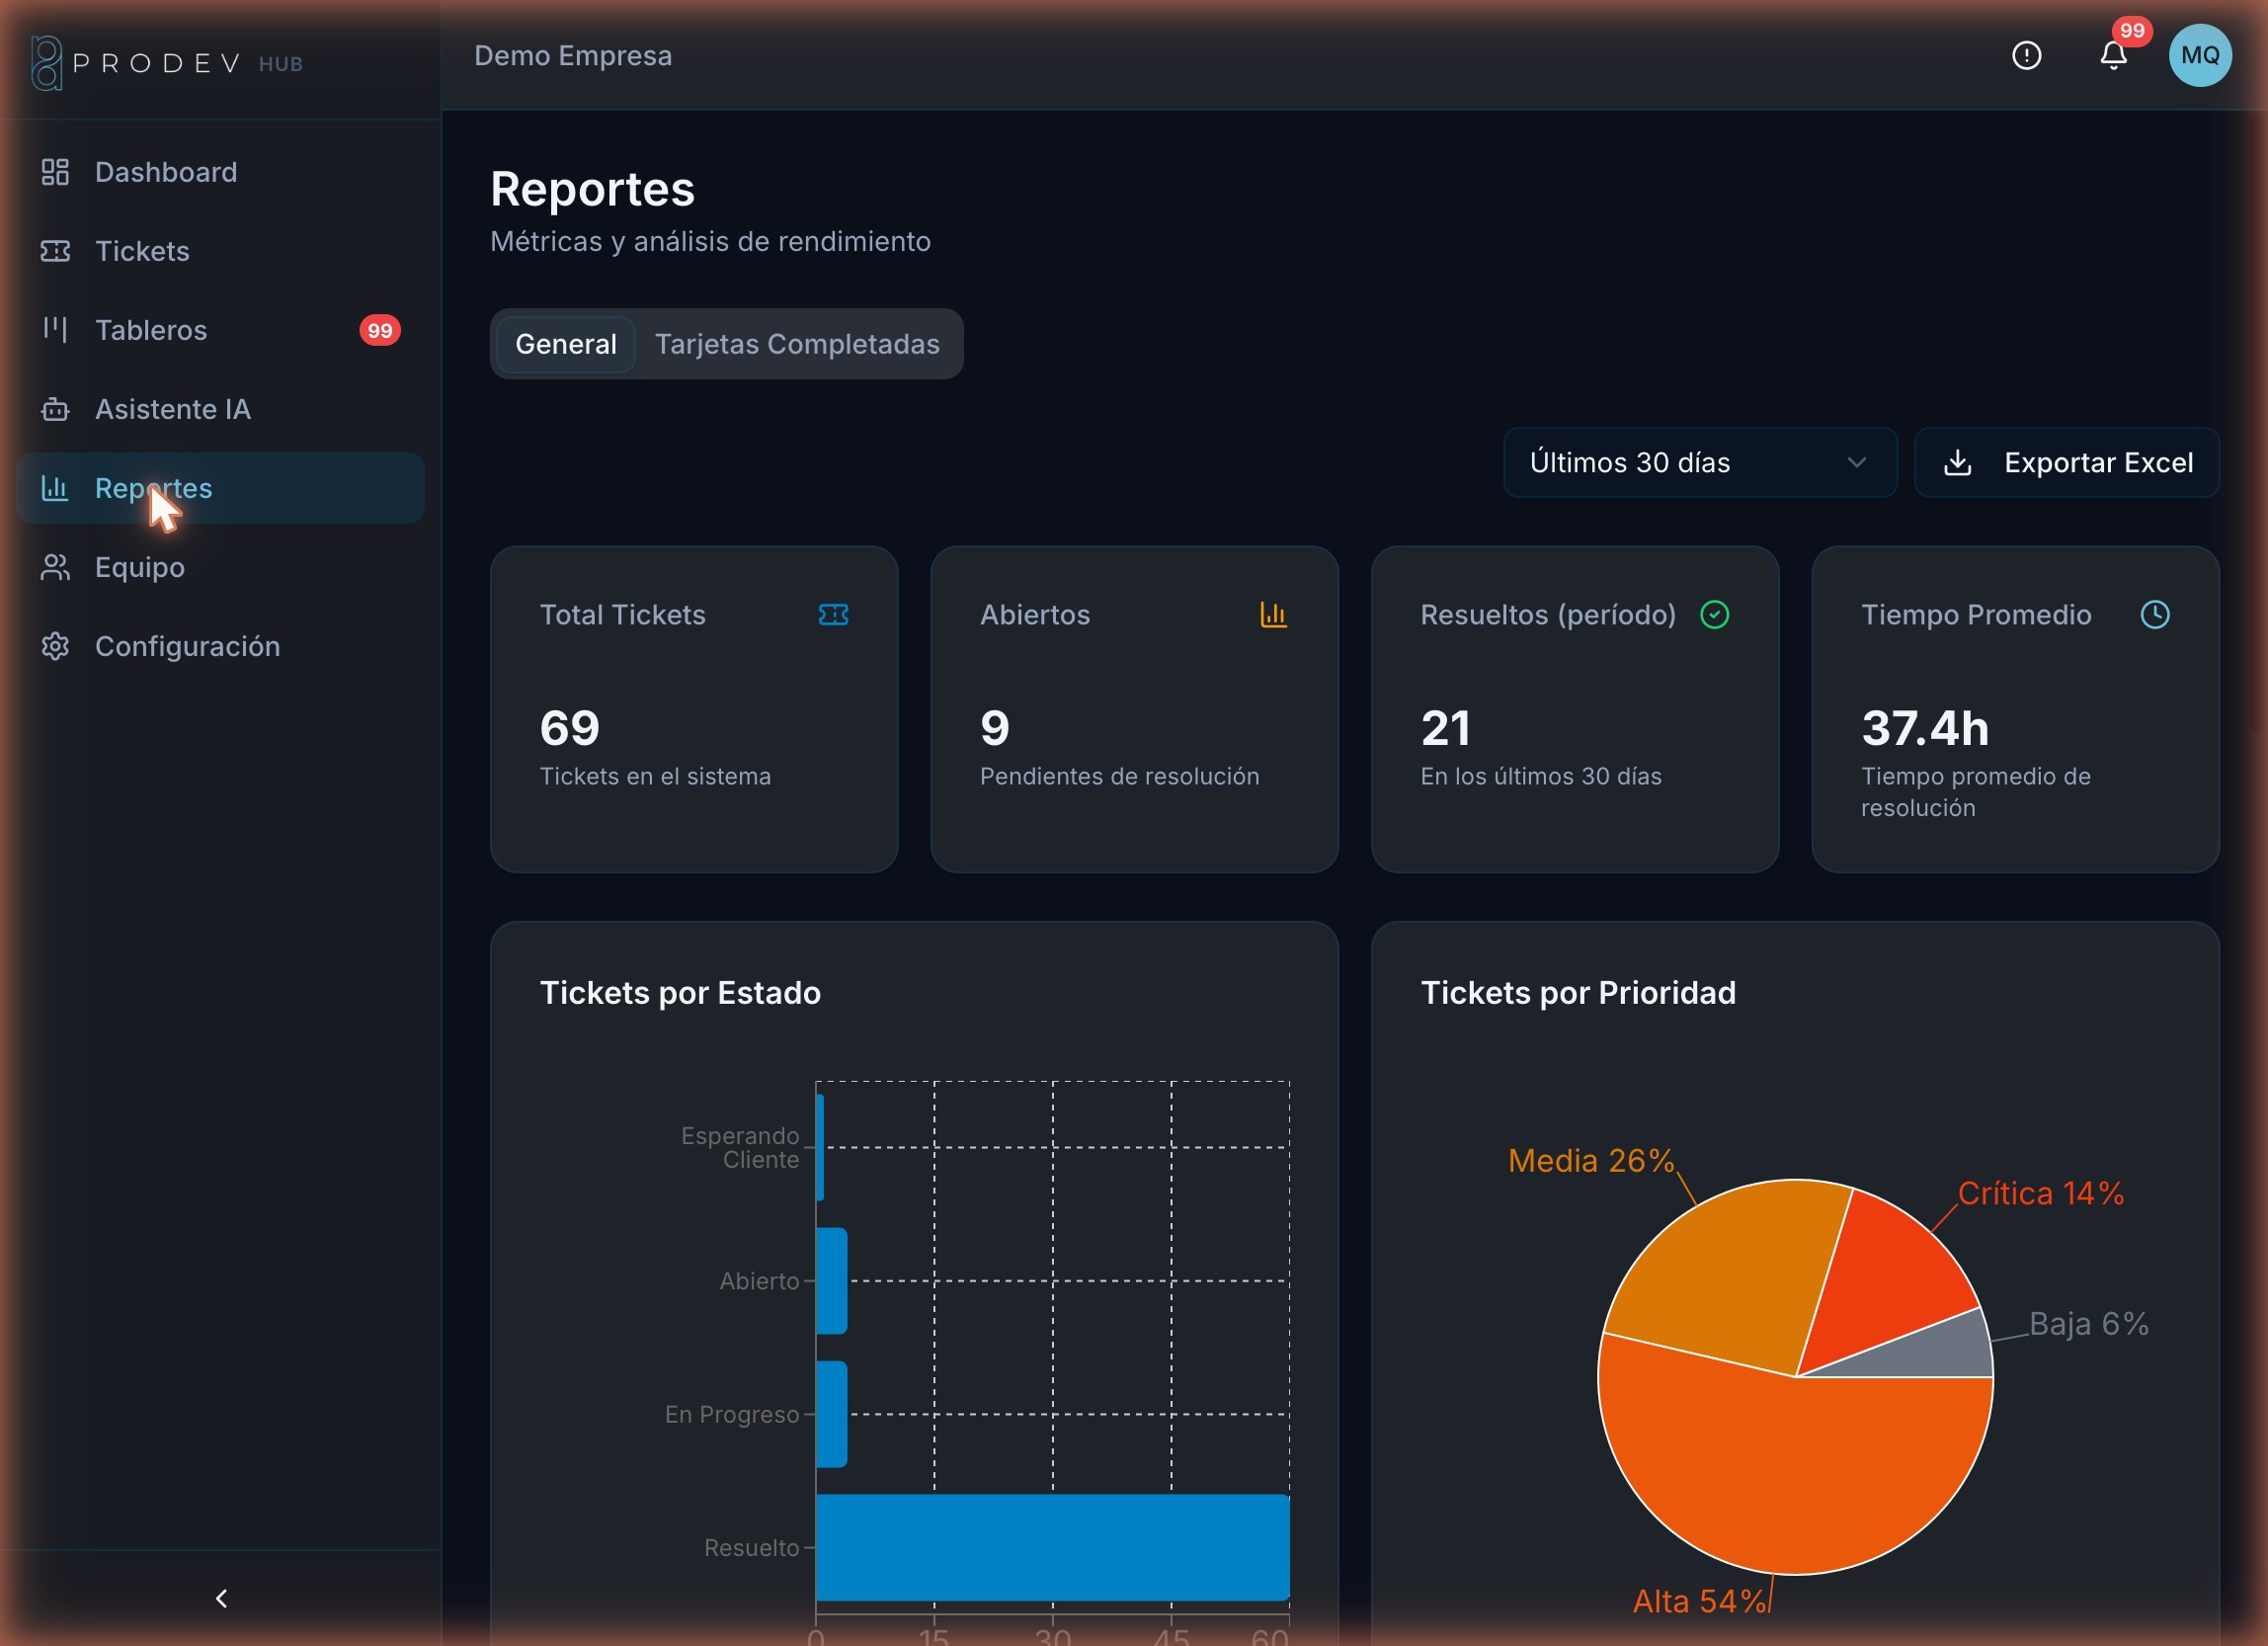Click the alert info icon in header

(x=2026, y=56)
